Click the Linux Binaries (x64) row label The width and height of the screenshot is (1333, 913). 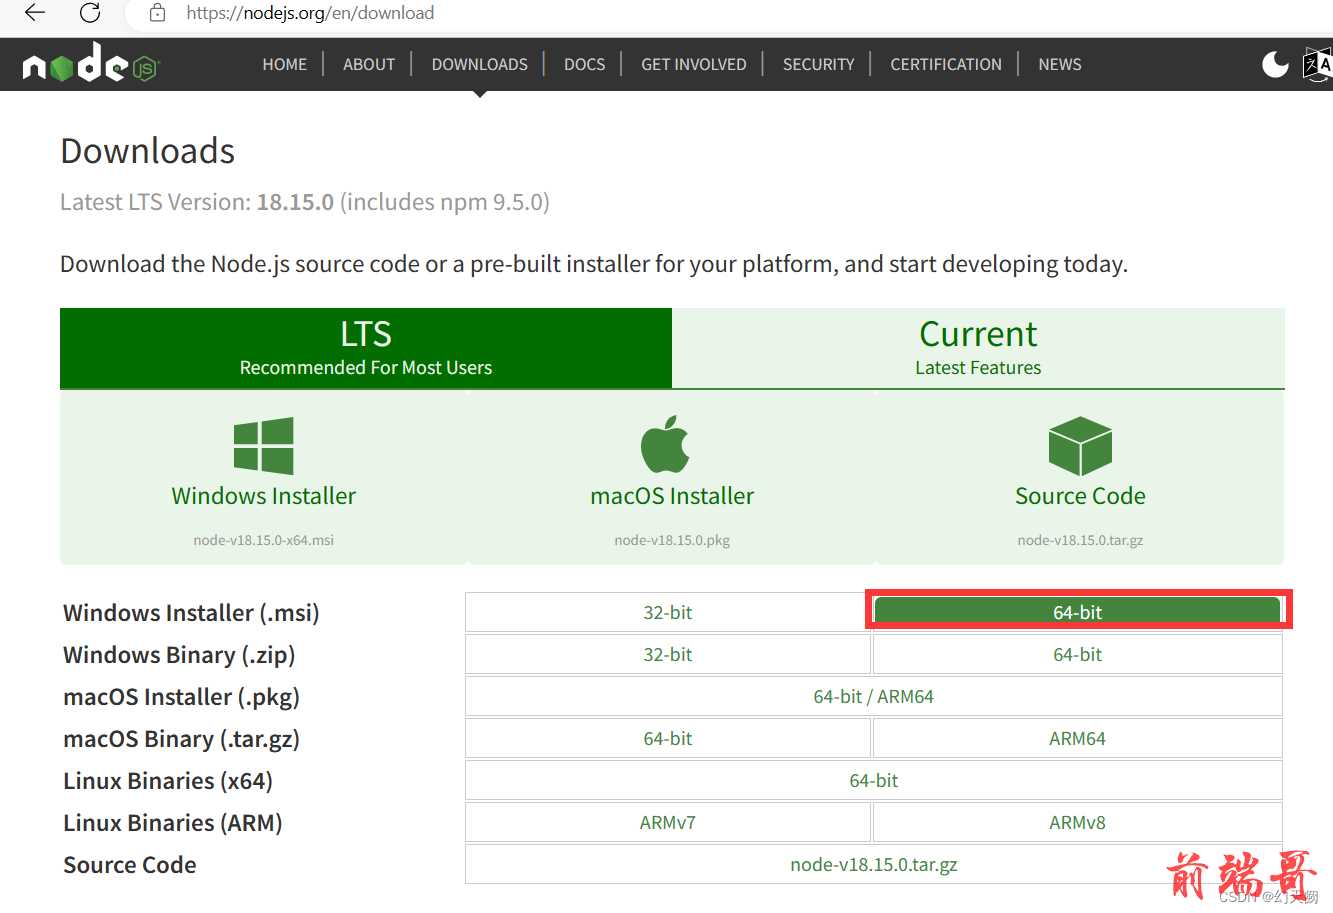tap(168, 781)
